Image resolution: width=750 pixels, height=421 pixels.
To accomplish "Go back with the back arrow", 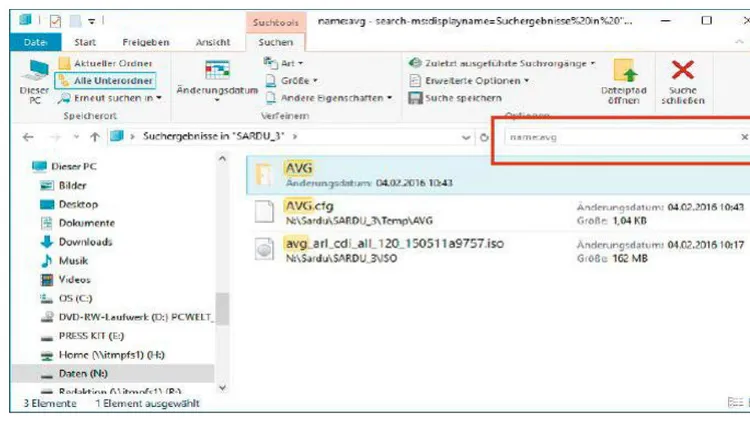I will (28, 137).
